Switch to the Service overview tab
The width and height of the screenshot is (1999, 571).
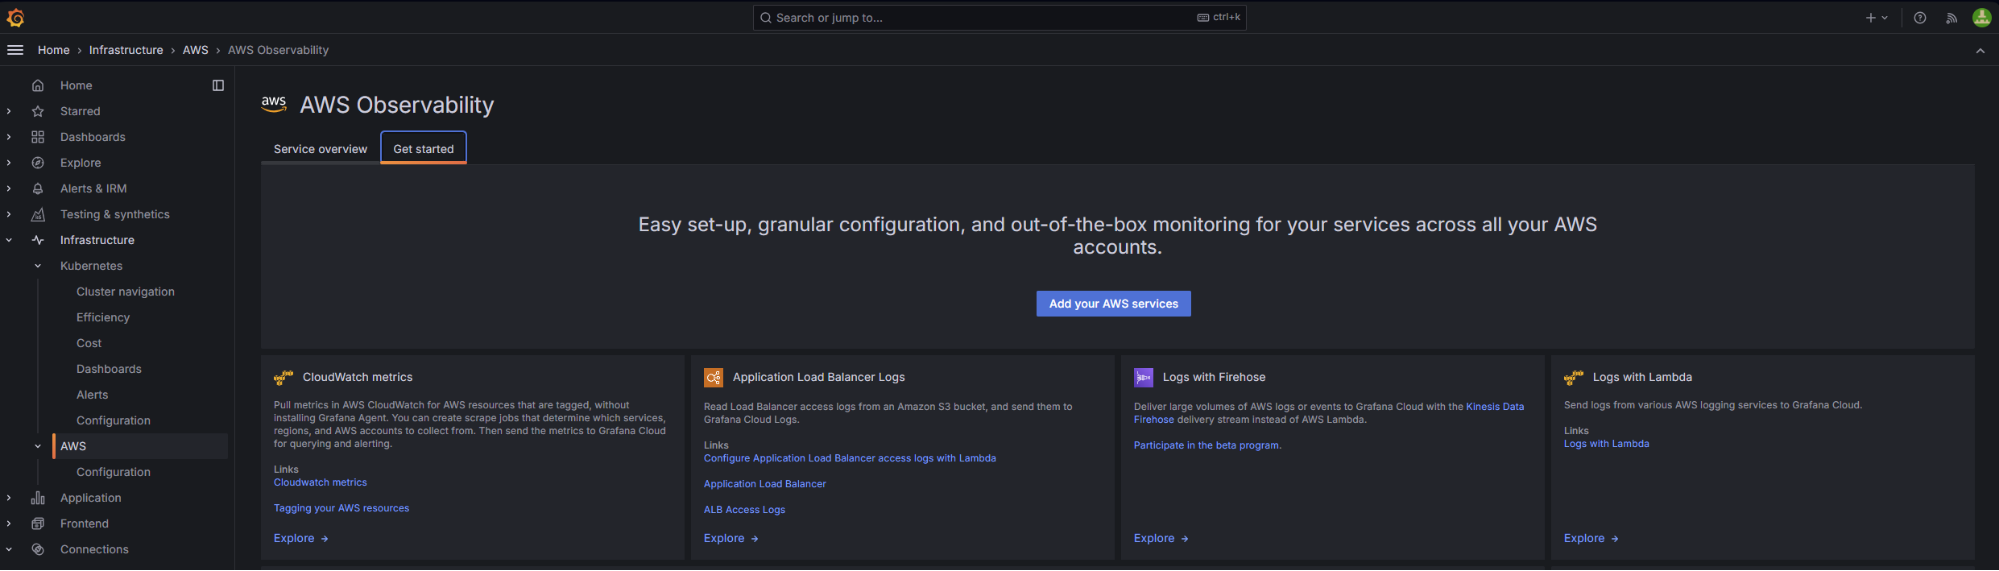point(320,149)
